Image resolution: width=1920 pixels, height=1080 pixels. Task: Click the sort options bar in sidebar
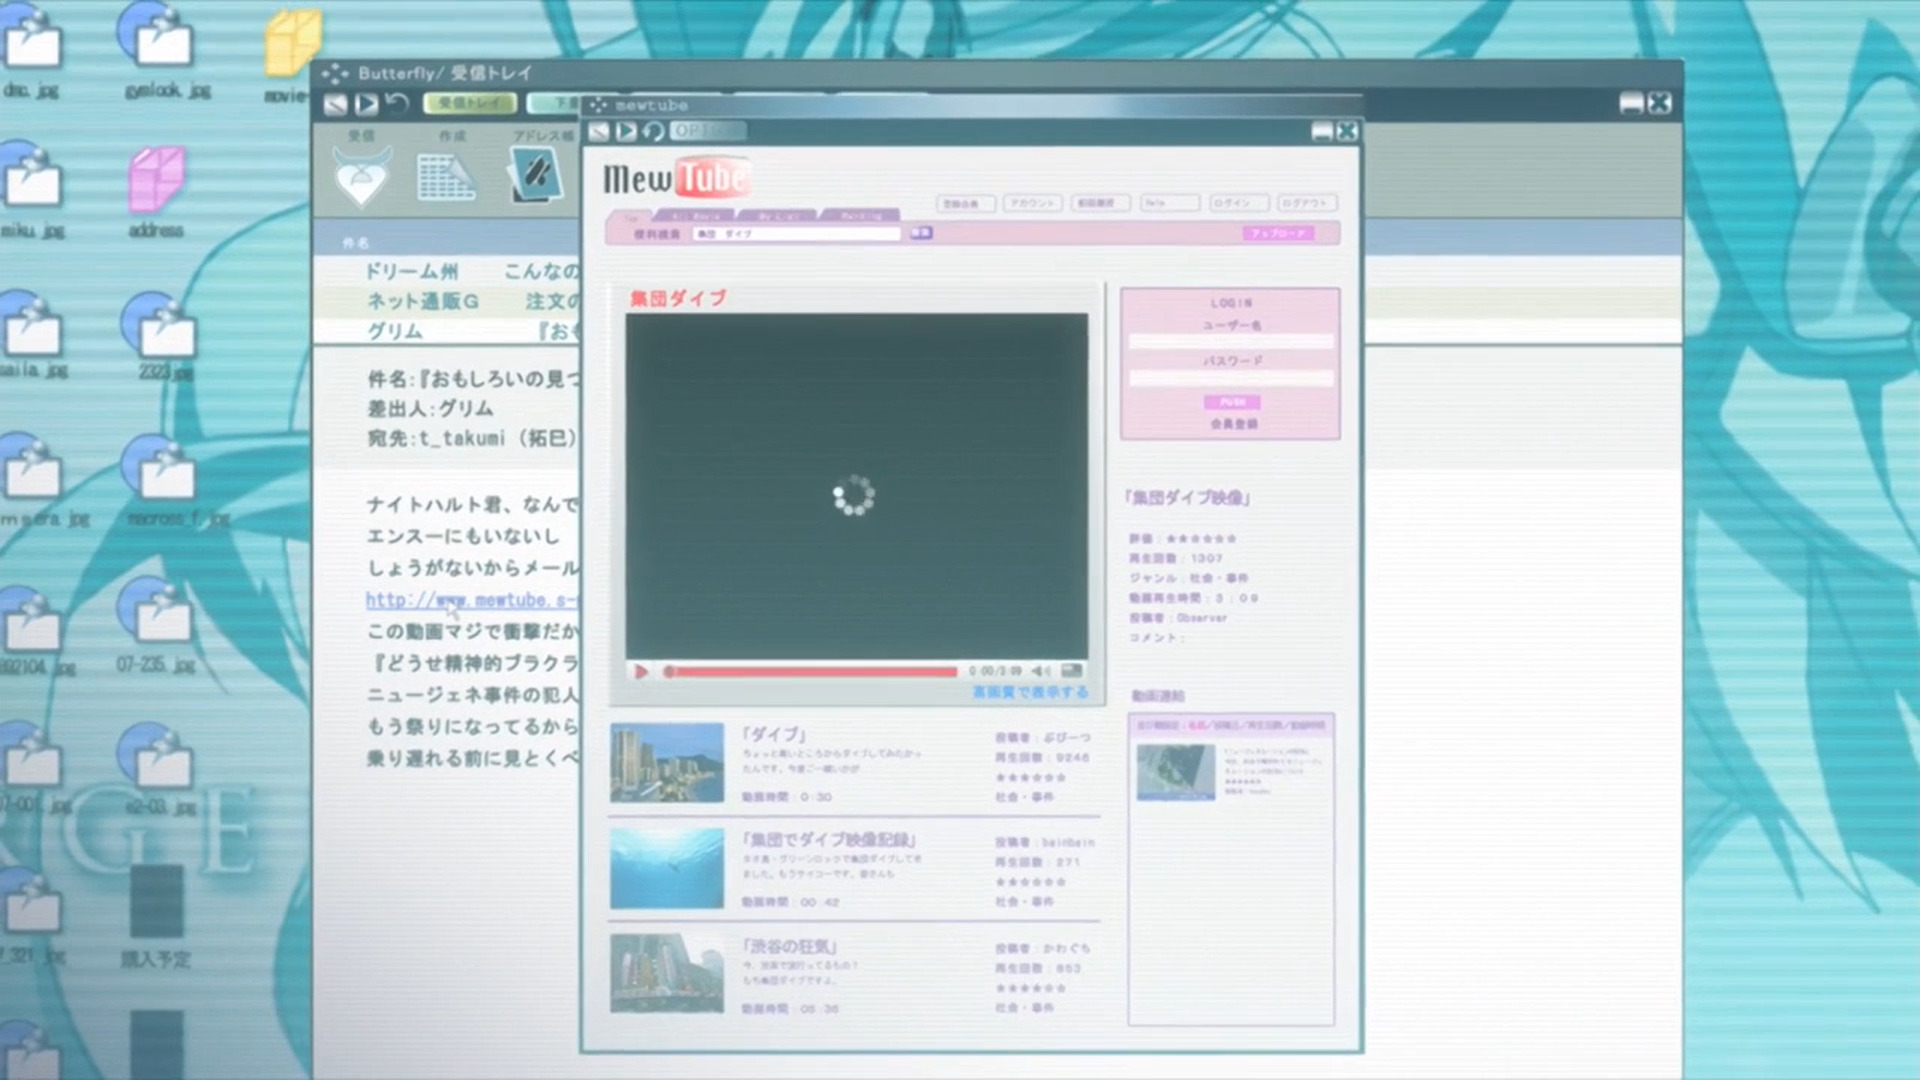pos(1231,725)
